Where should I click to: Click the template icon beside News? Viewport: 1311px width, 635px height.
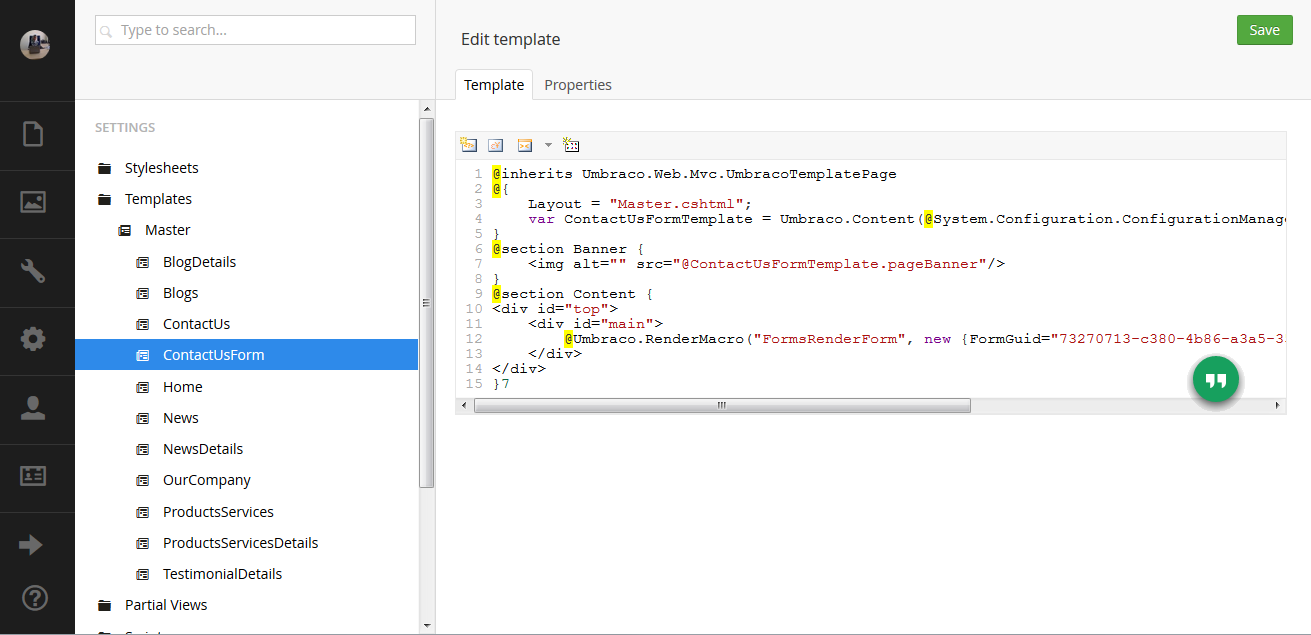point(142,418)
